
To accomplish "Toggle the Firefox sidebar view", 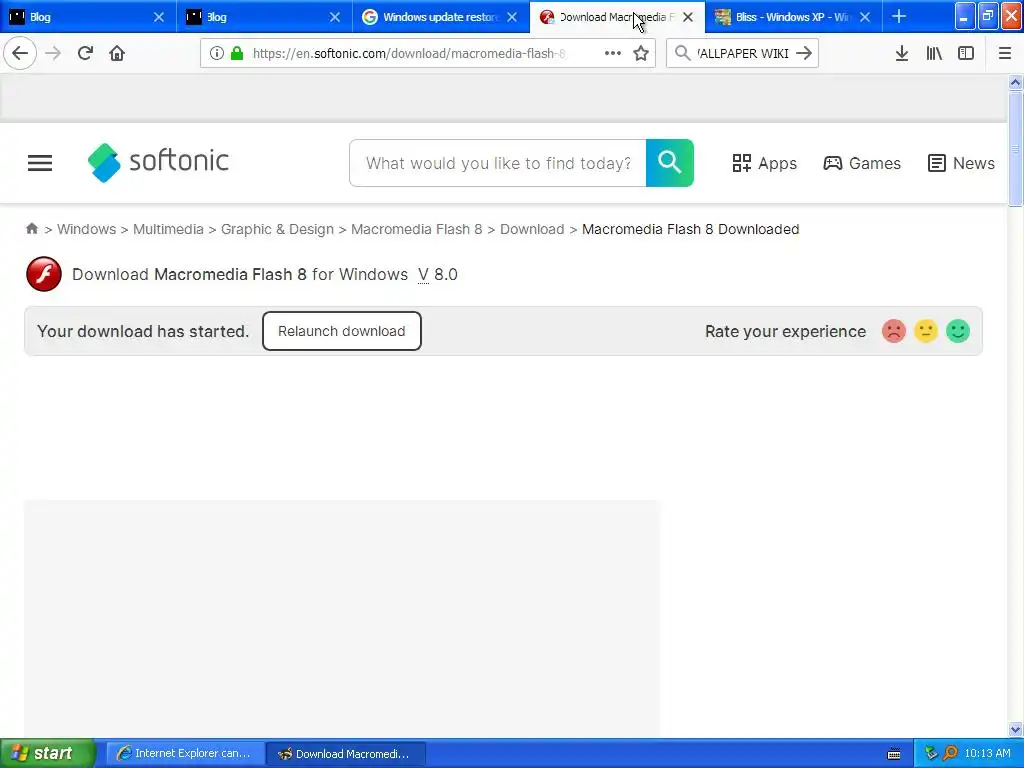I will click(966, 54).
